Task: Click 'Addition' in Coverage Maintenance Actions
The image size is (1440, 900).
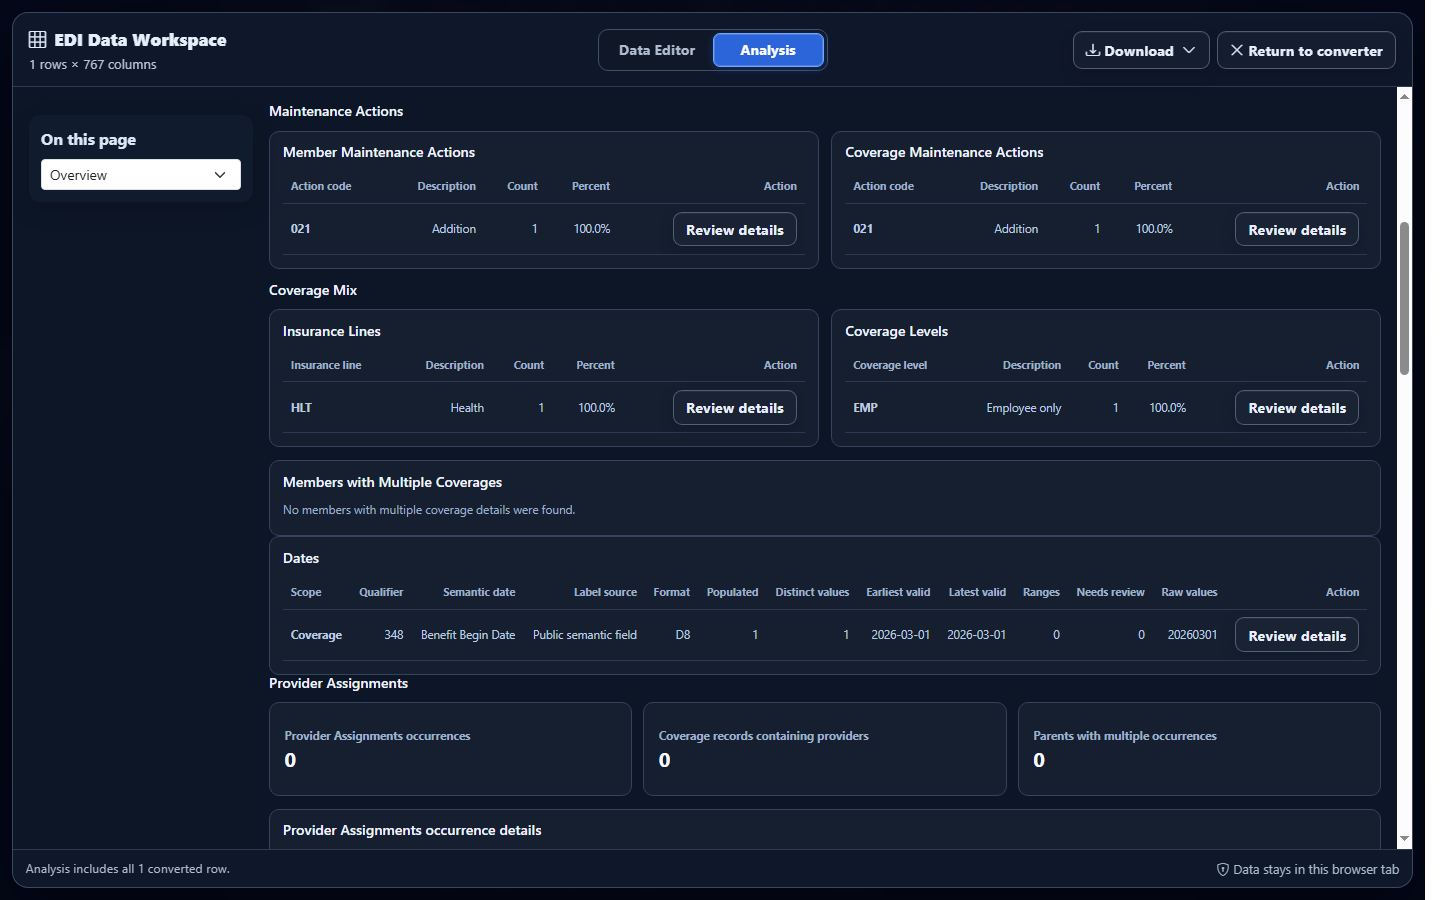Action: click(x=1016, y=229)
